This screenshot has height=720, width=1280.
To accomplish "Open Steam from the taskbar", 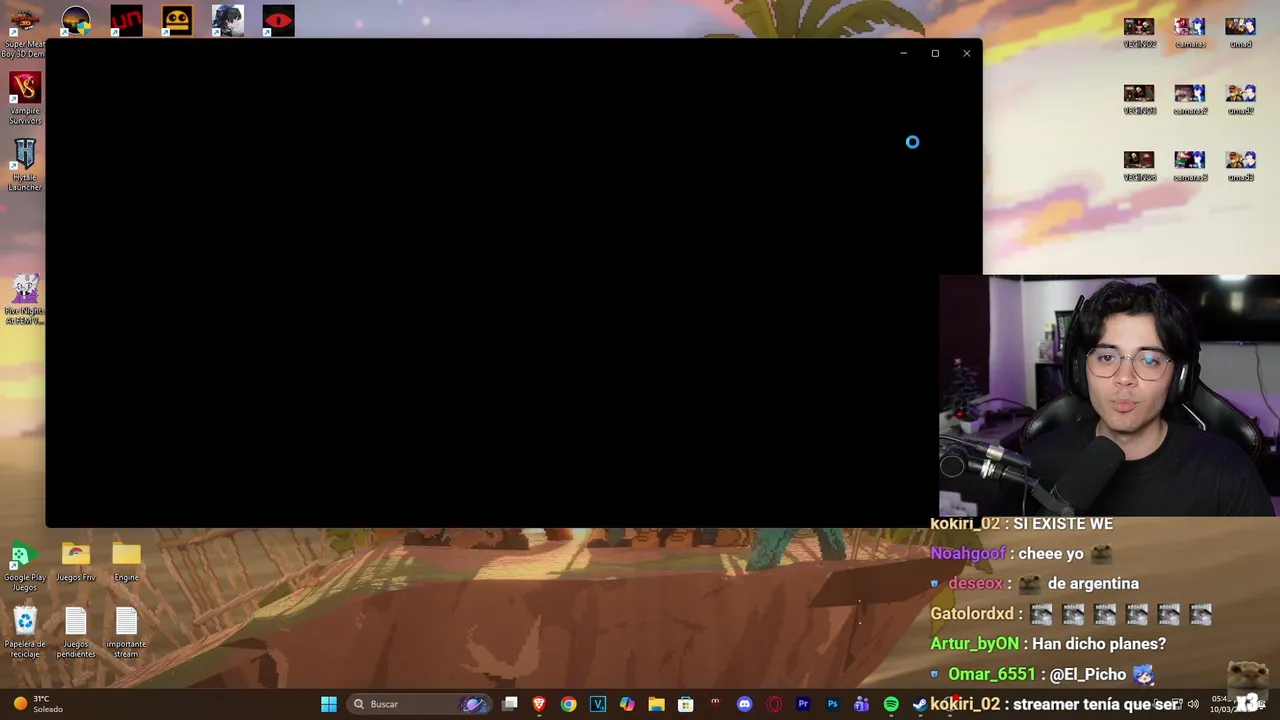I will 919,704.
